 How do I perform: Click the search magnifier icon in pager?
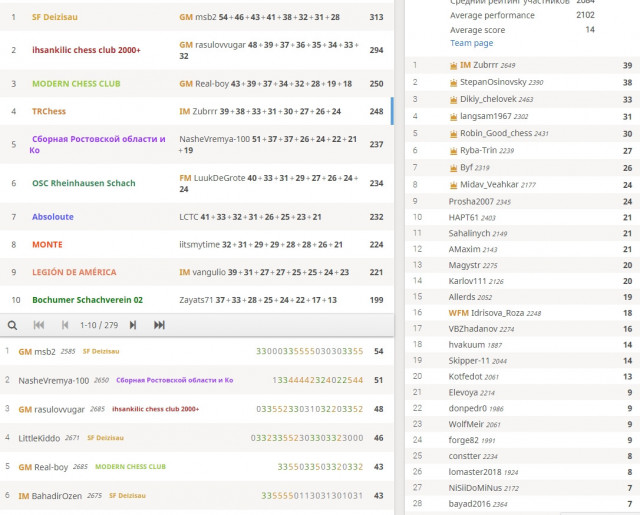12,325
